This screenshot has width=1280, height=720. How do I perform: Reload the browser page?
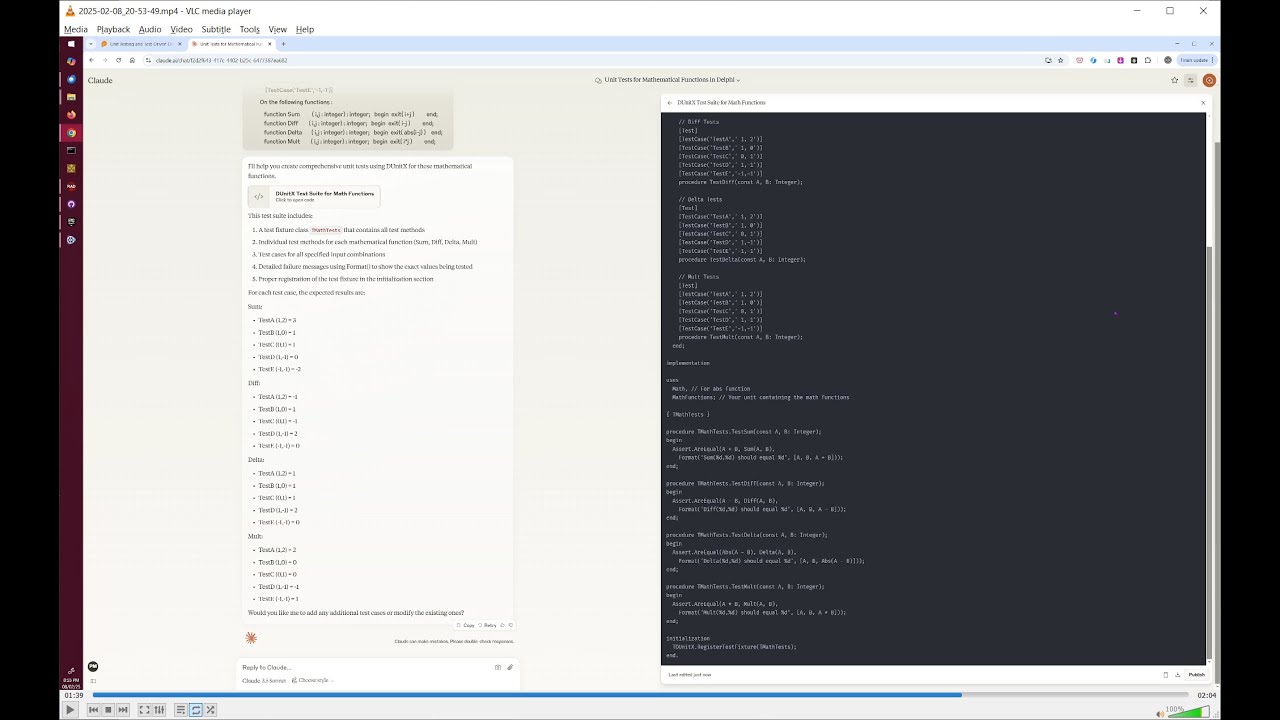(x=118, y=60)
